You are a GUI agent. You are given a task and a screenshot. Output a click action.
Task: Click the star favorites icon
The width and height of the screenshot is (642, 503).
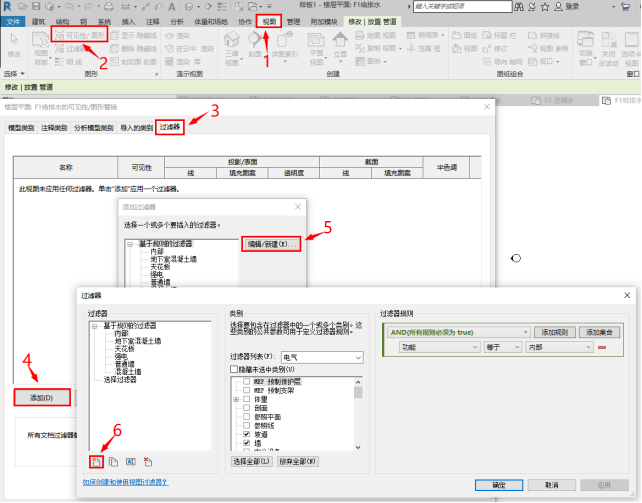pyautogui.click(x=545, y=7)
